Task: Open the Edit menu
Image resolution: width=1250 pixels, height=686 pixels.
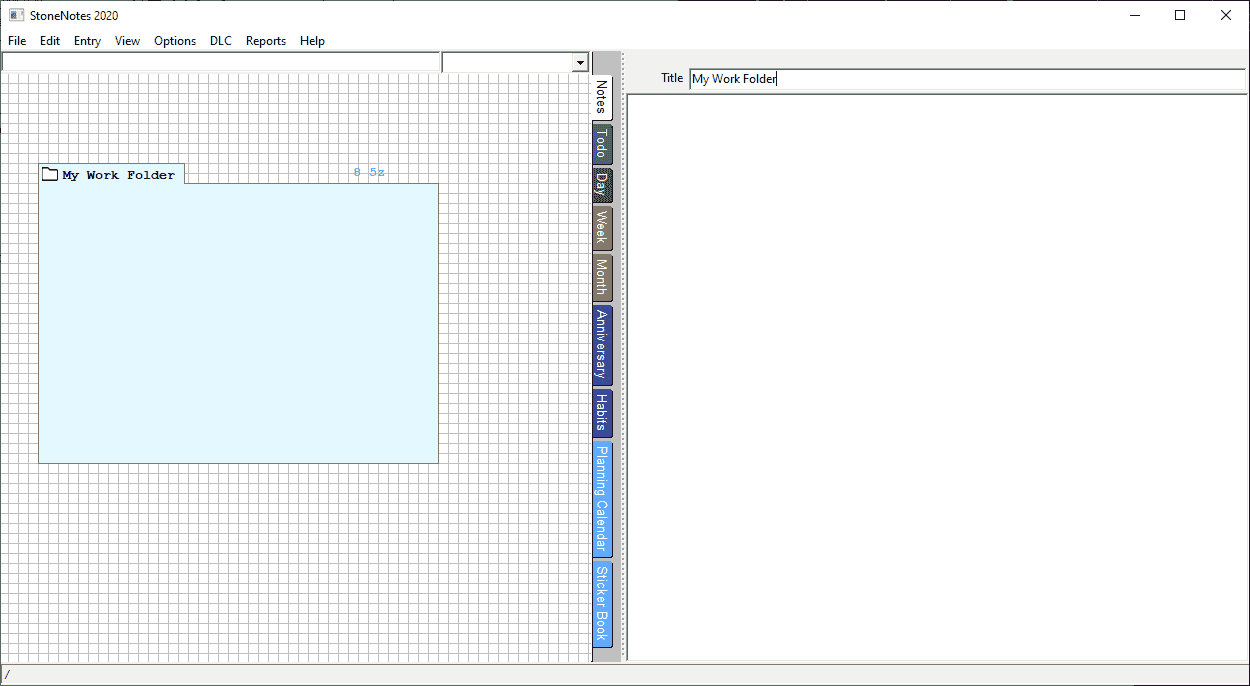Action: [50, 41]
